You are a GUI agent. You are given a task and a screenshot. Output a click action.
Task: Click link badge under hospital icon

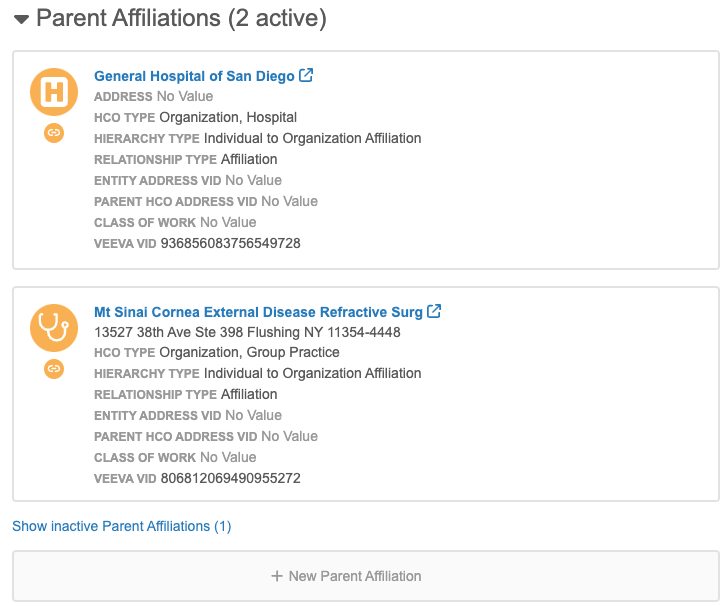(54, 133)
